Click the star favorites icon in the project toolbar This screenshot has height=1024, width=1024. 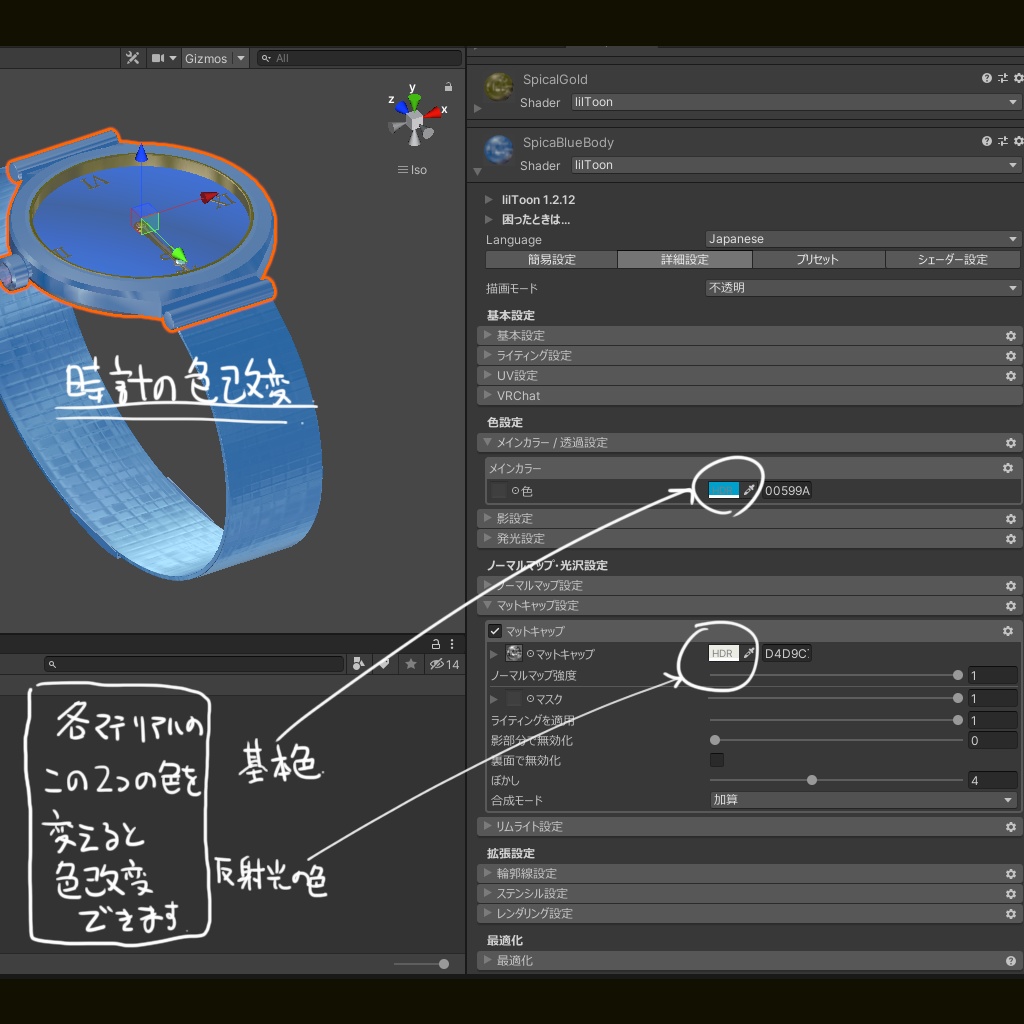(x=411, y=663)
